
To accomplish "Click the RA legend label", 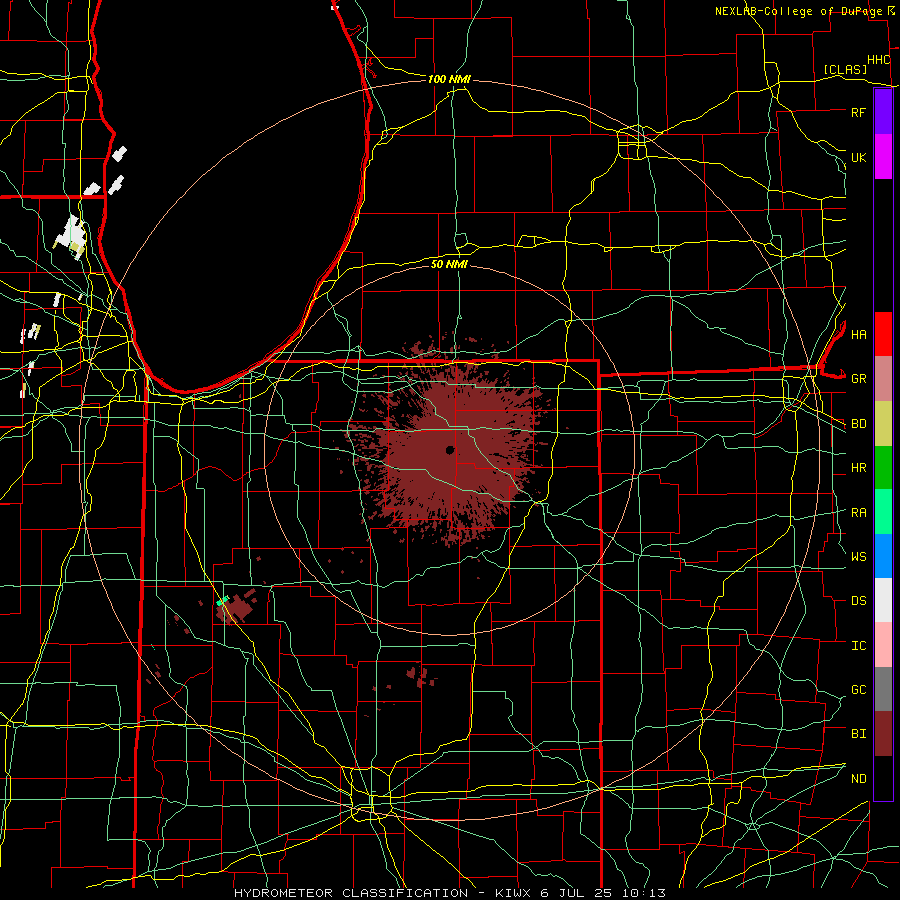I will 858,513.
